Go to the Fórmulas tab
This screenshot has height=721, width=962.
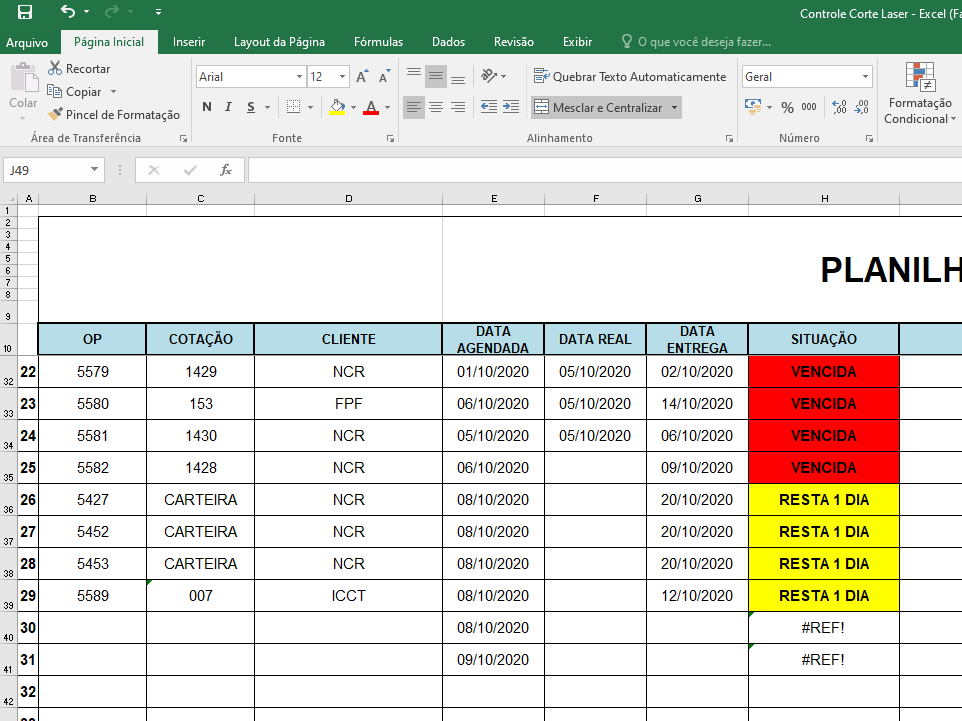[x=378, y=42]
